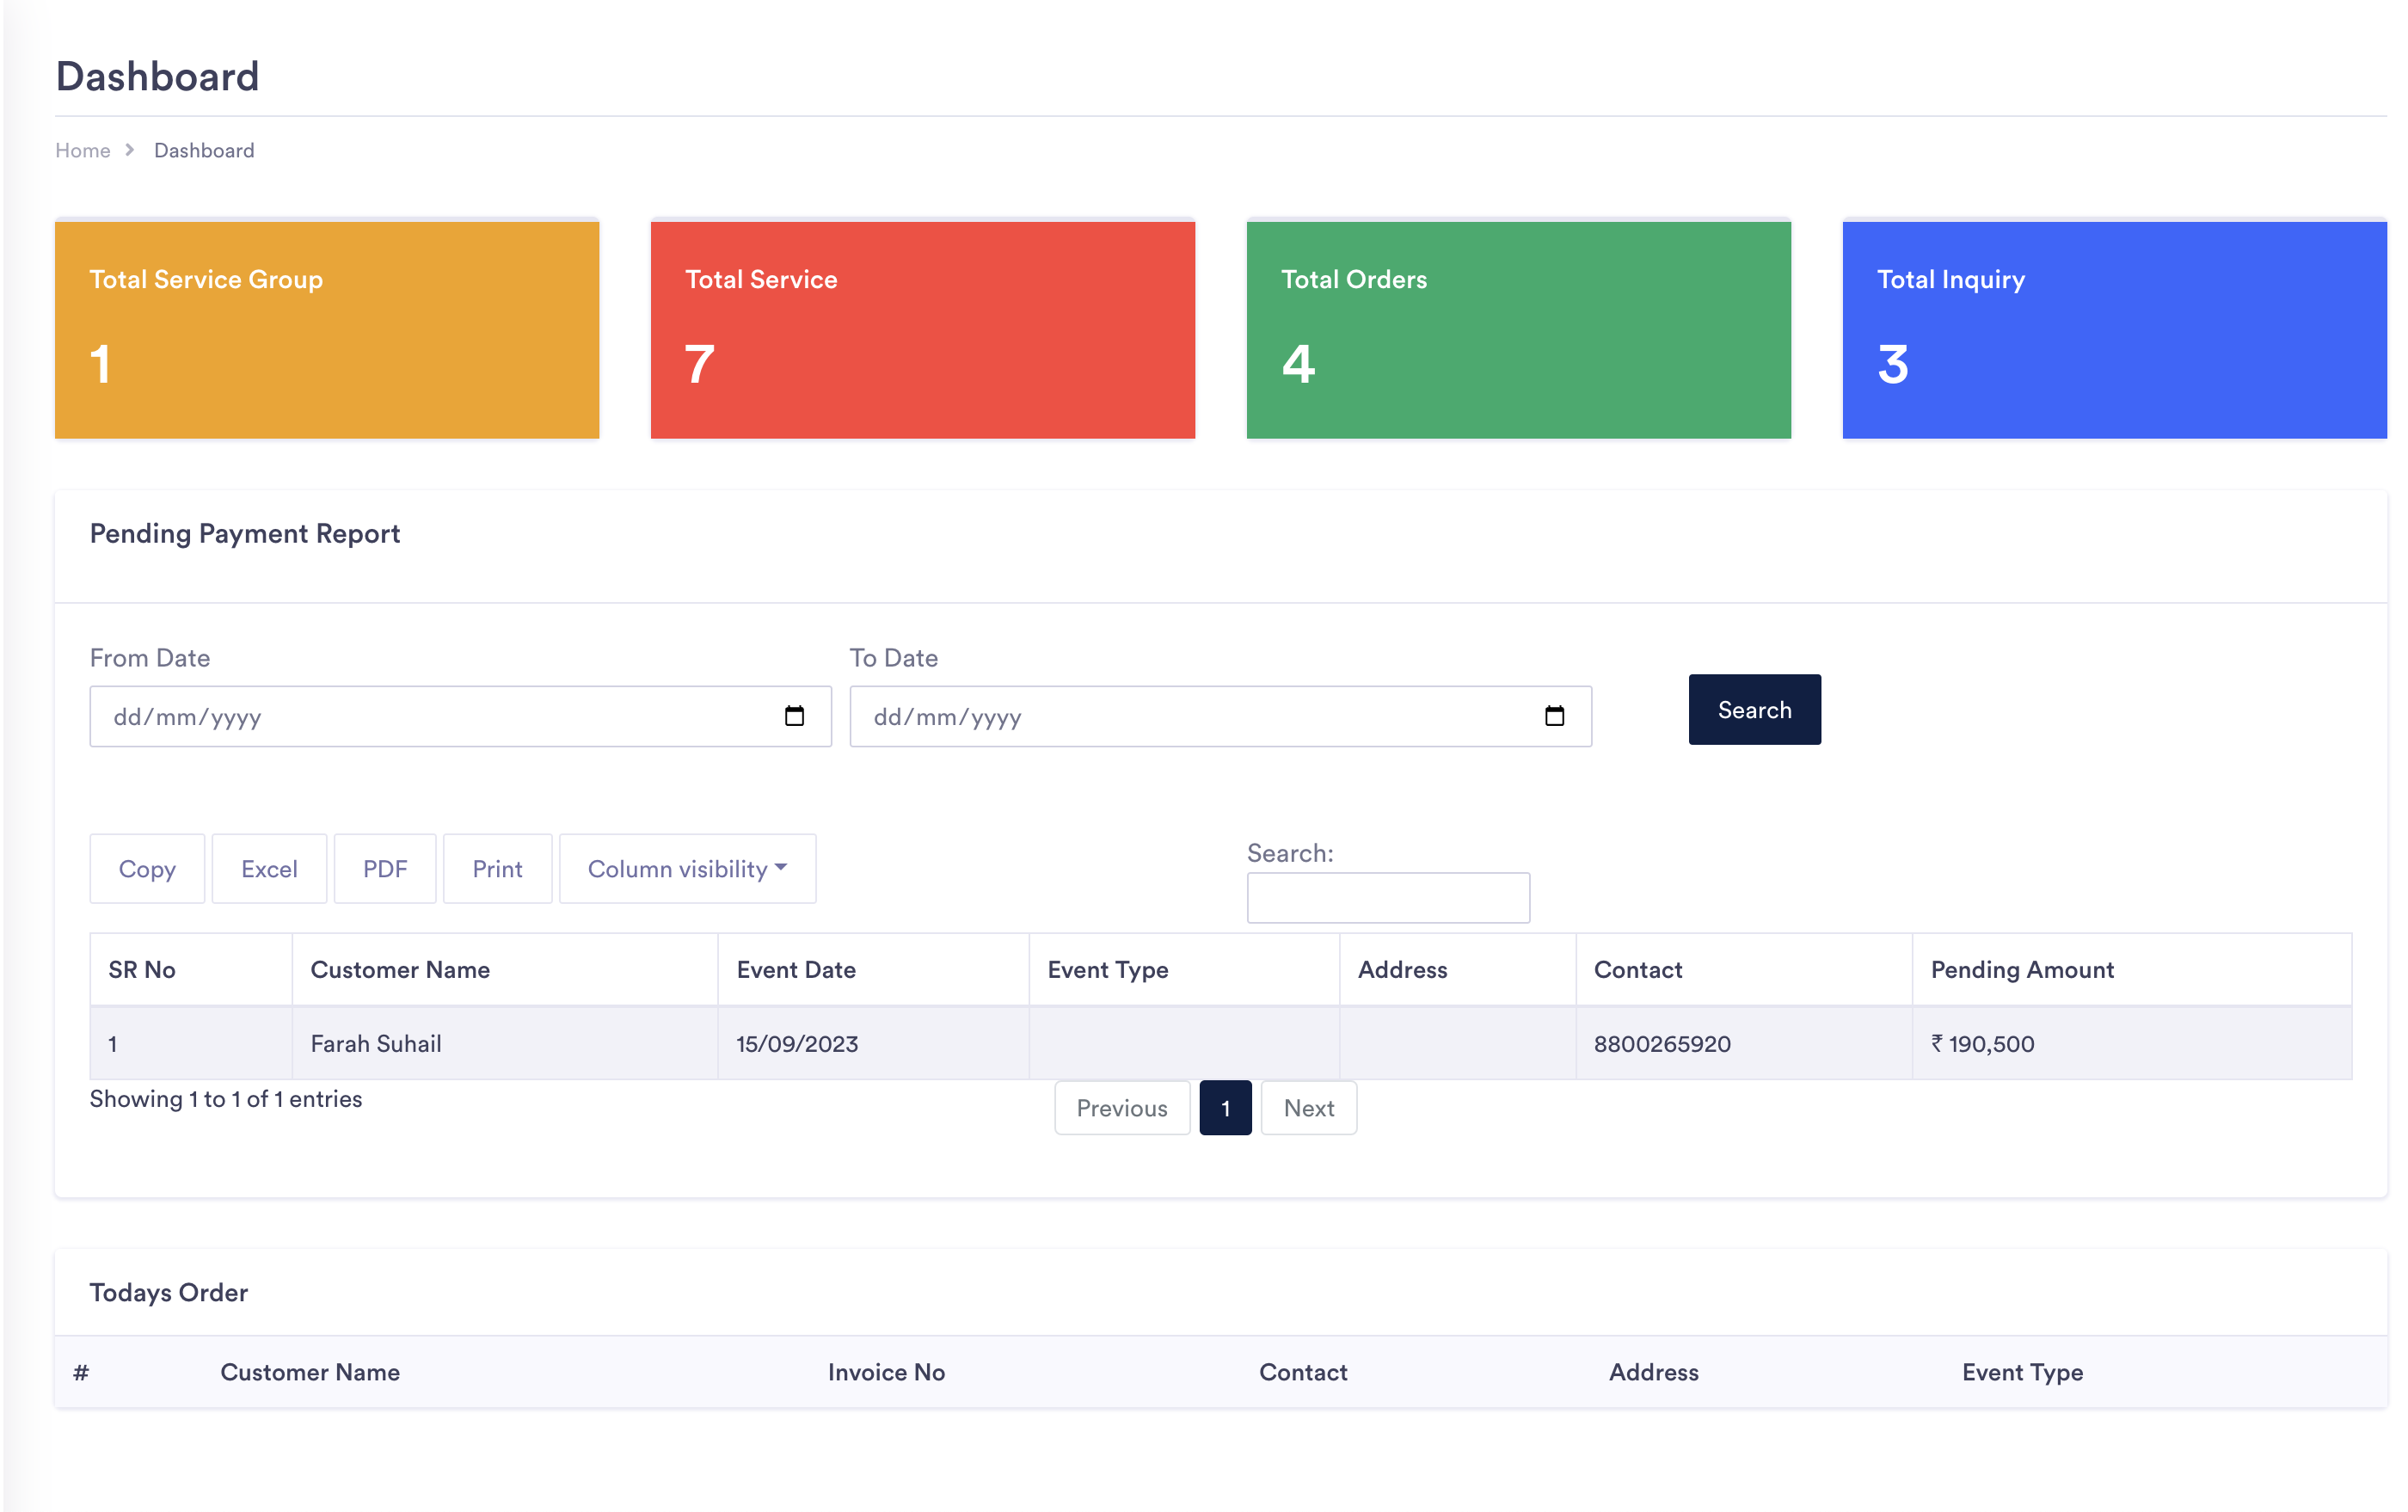Viewport: 2408px width, 1512px height.
Task: Click the # header in Todays Order
Action: point(81,1371)
